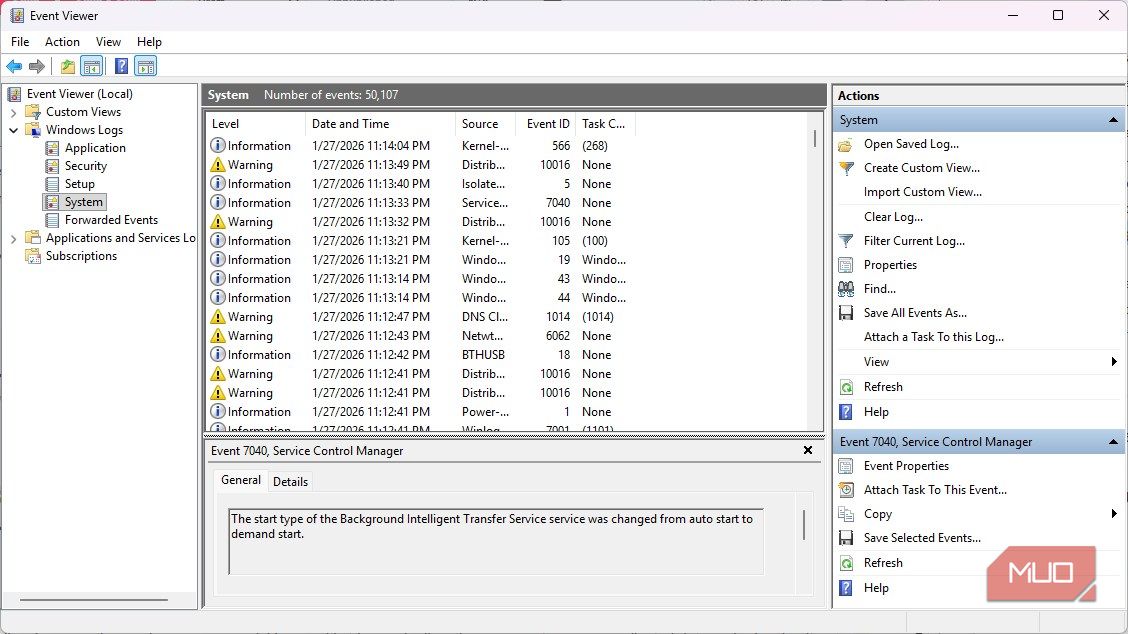Close the Event 7040 preview pane
This screenshot has height=634, width=1128.
[808, 450]
